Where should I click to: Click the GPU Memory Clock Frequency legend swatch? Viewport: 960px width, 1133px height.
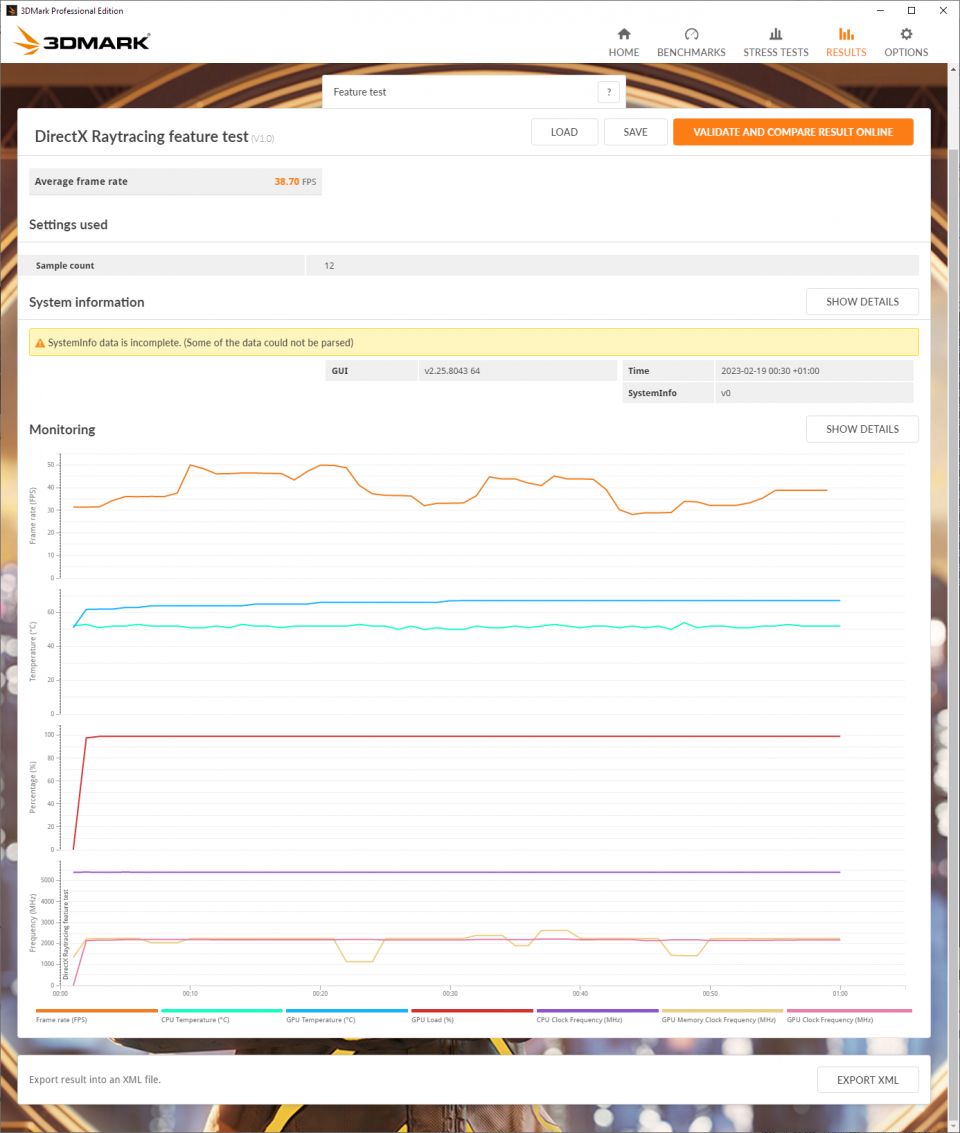722,1011
